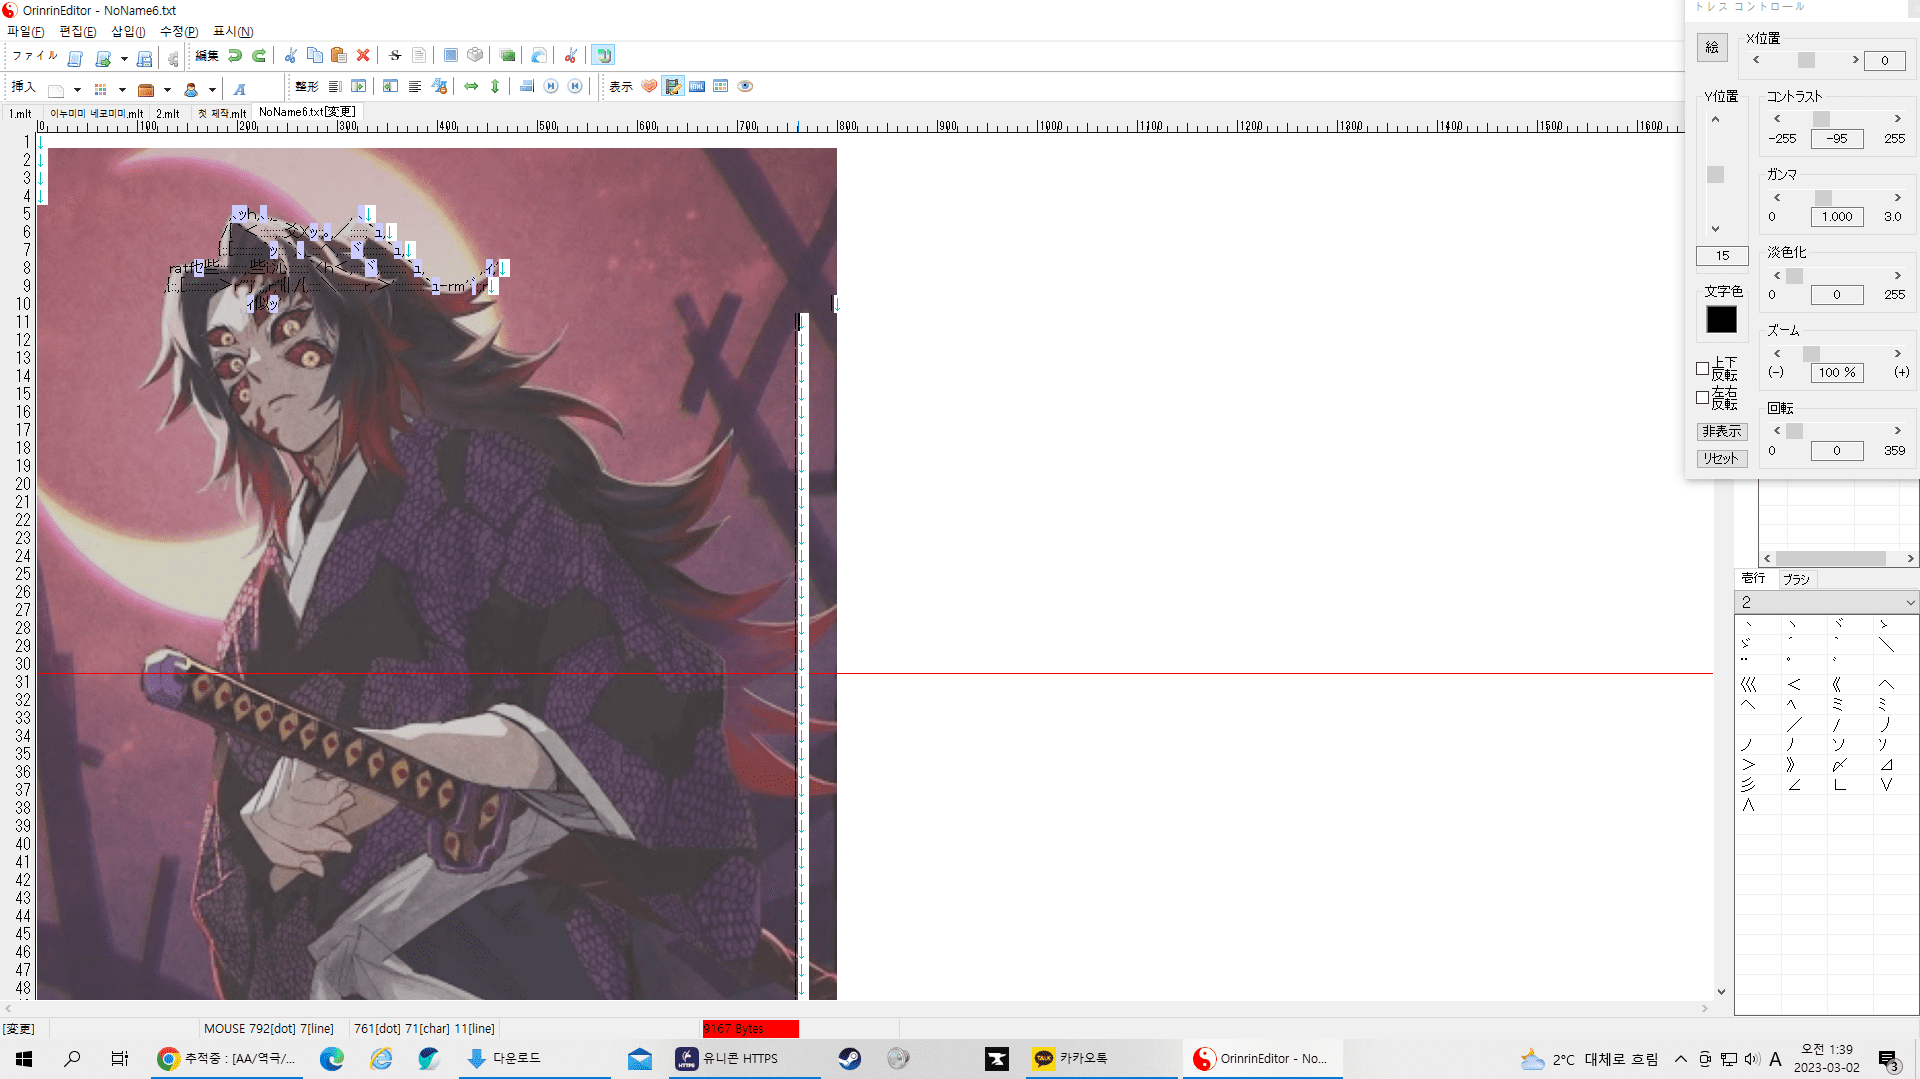Open Steam from the taskbar
The height and width of the screenshot is (1079, 1920).
coord(849,1058)
